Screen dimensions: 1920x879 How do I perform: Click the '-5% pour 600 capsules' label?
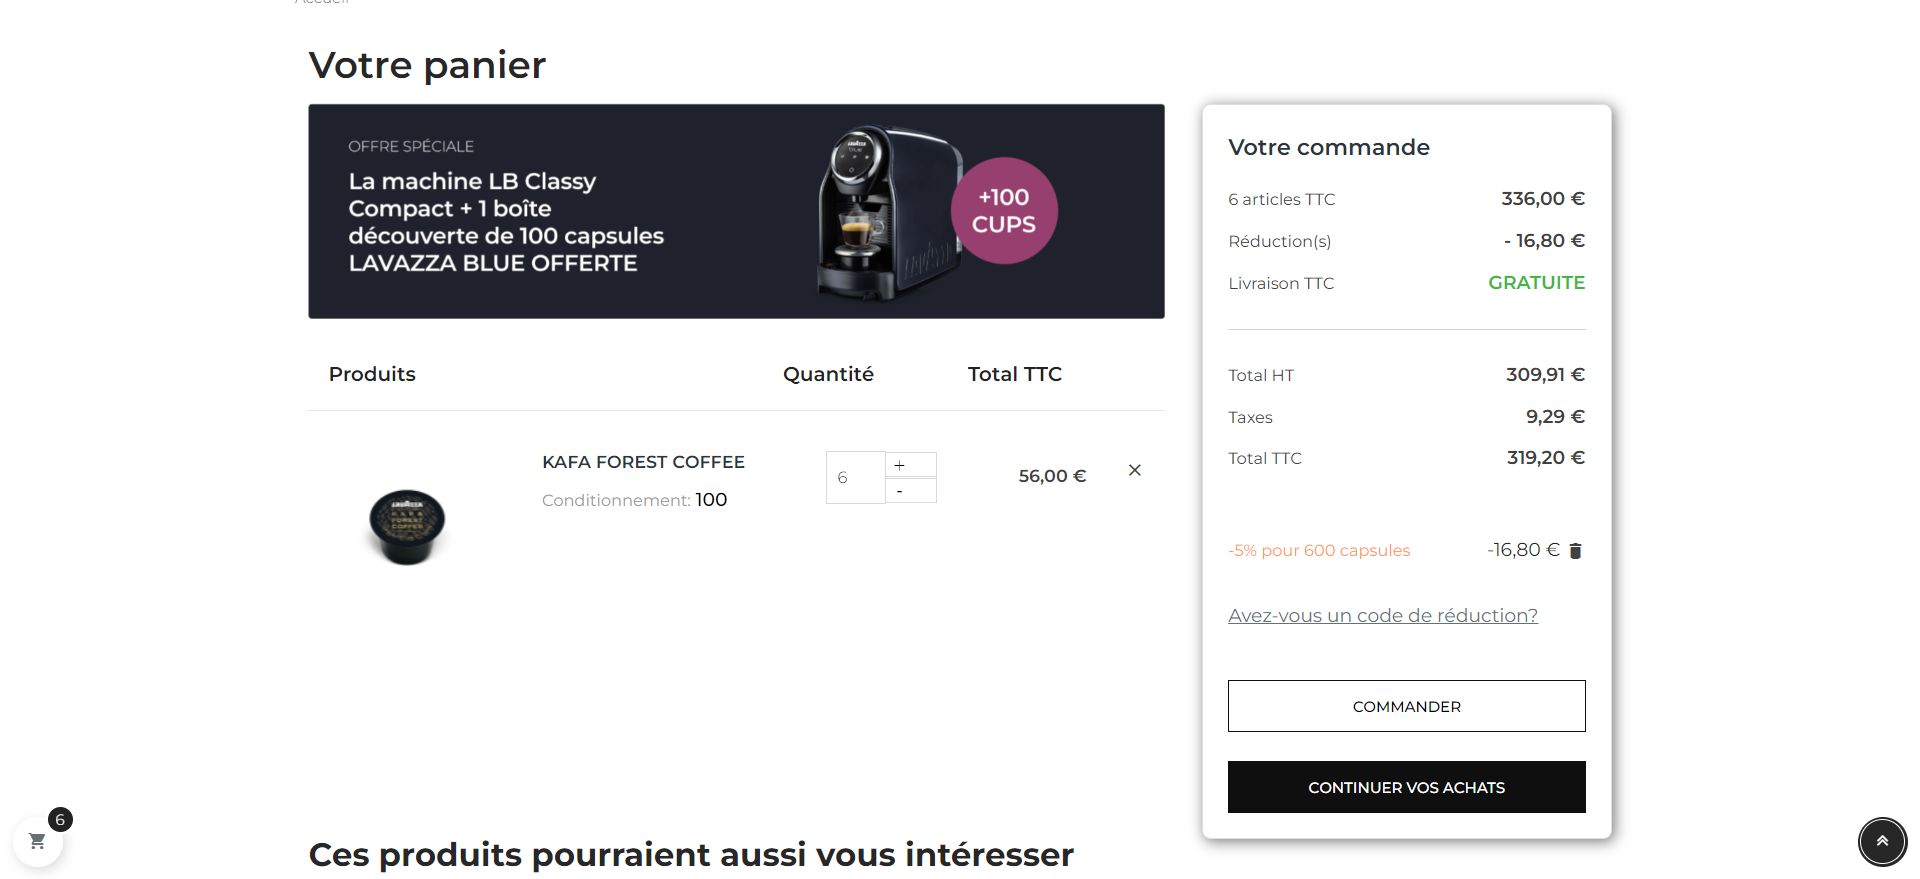pos(1319,551)
